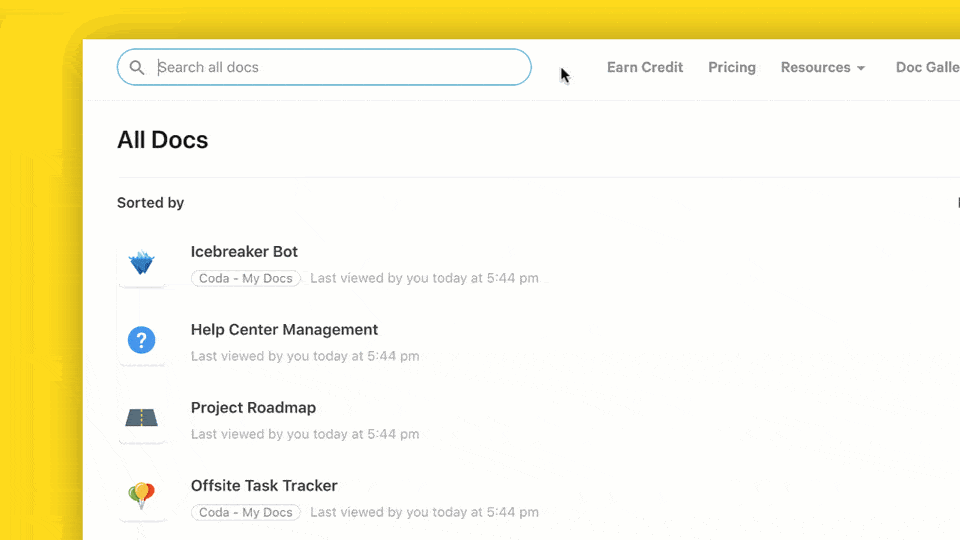Go to the Pricing page
Image resolution: width=960 pixels, height=540 pixels.
pyautogui.click(x=732, y=67)
